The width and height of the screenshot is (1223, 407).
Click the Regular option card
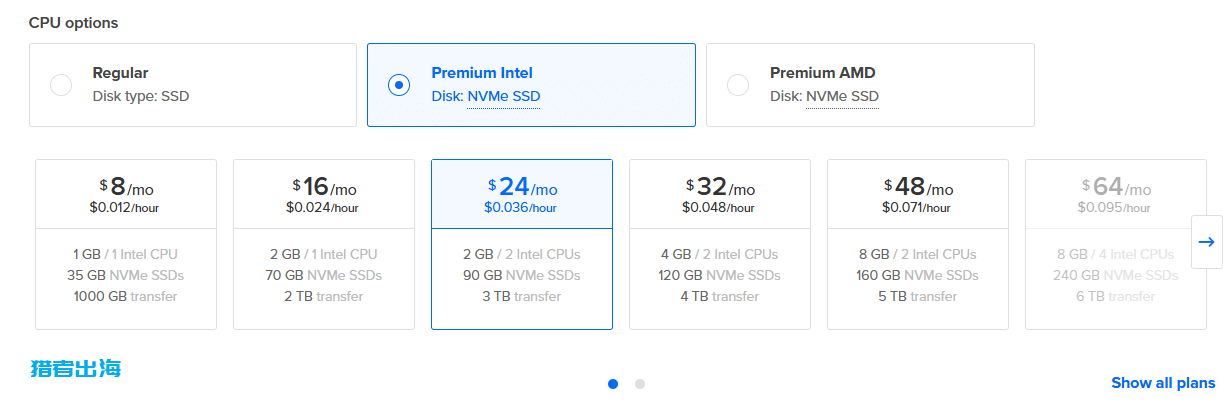click(x=193, y=85)
